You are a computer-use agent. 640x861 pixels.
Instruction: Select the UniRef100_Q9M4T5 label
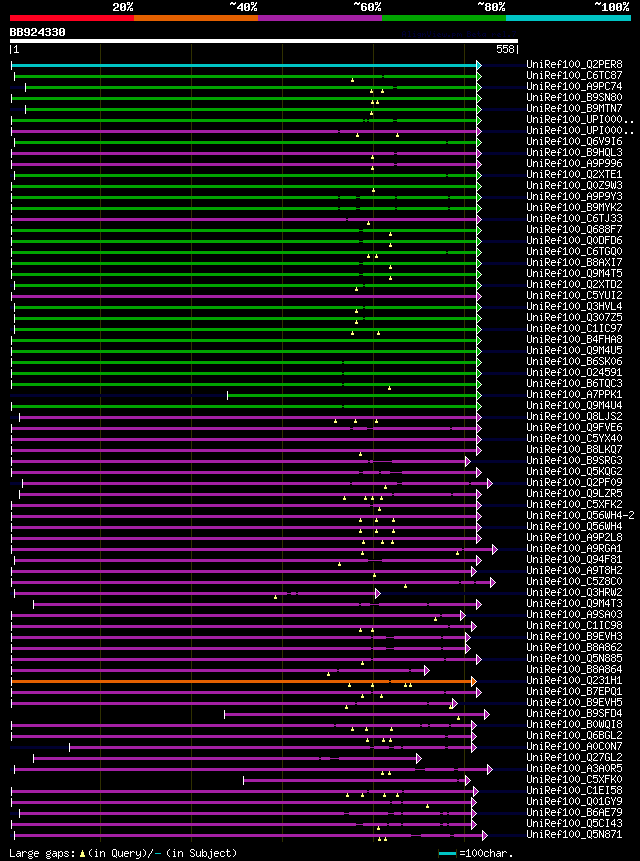[574, 273]
